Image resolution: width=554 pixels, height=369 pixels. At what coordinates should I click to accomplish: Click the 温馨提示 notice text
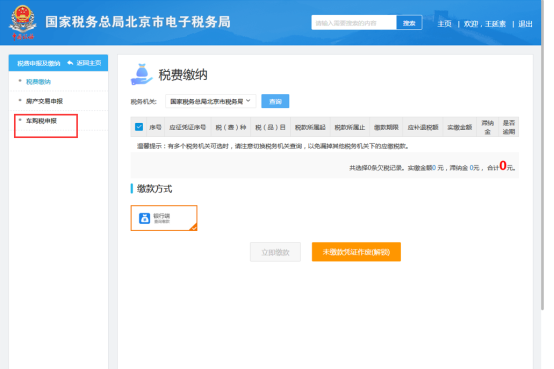tap(273, 146)
